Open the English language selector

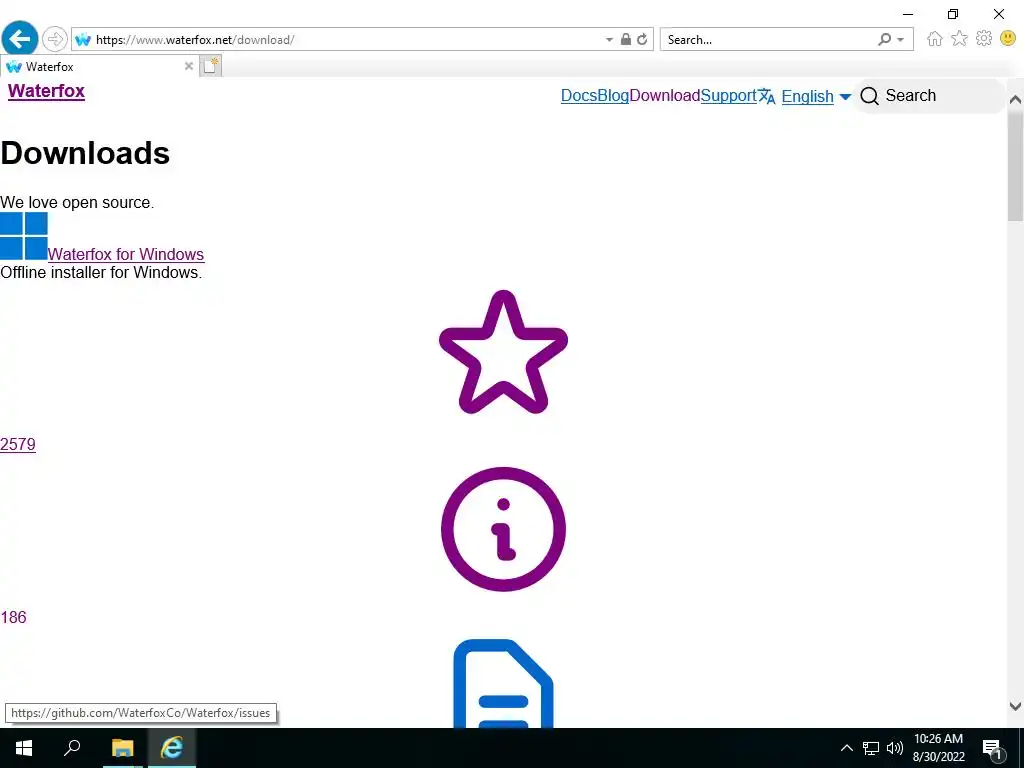[807, 97]
